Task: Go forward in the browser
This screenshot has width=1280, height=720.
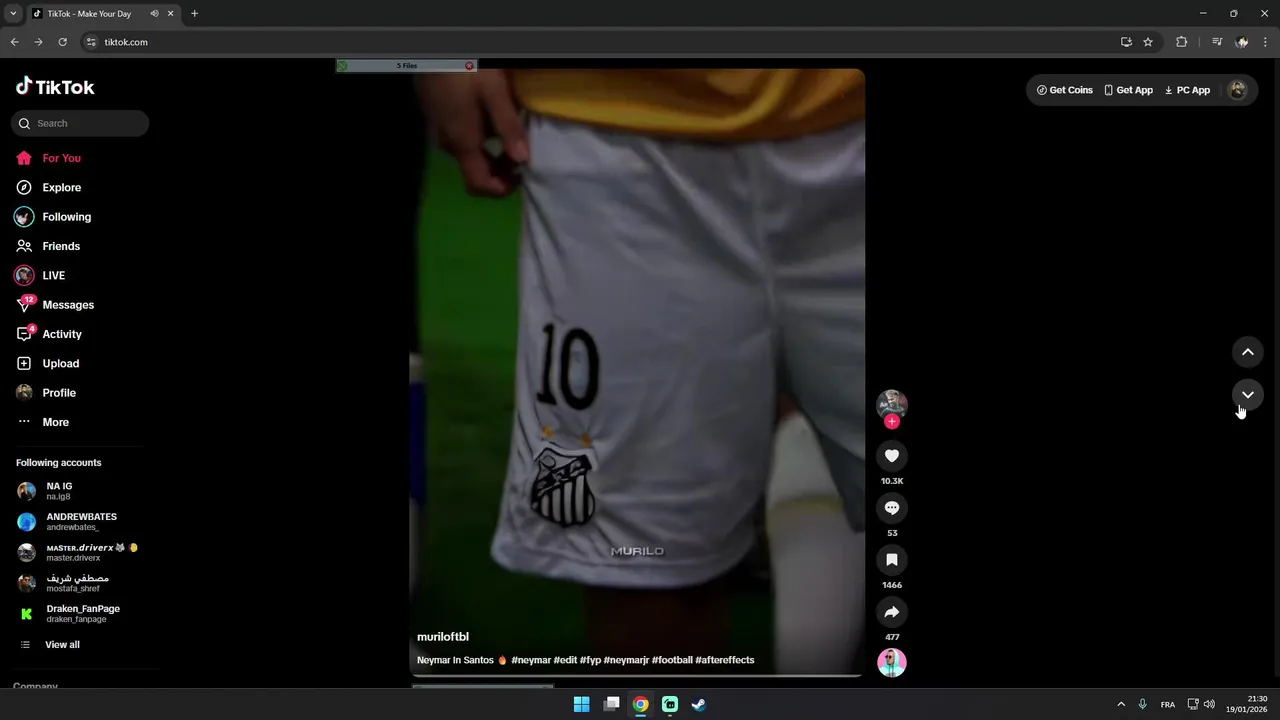Action: (38, 42)
